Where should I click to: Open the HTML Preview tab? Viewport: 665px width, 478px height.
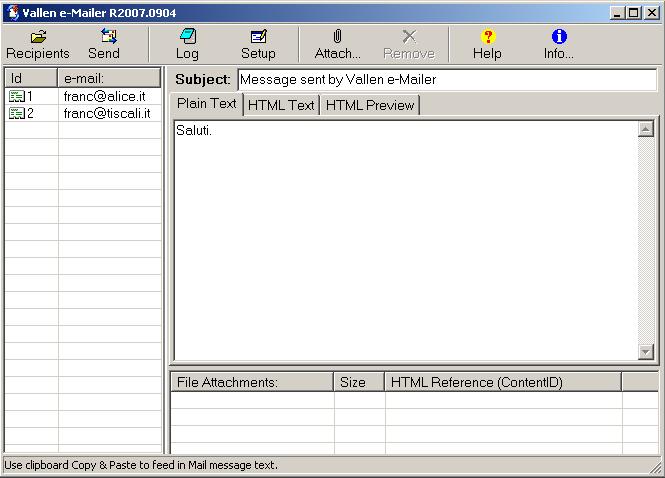[369, 105]
